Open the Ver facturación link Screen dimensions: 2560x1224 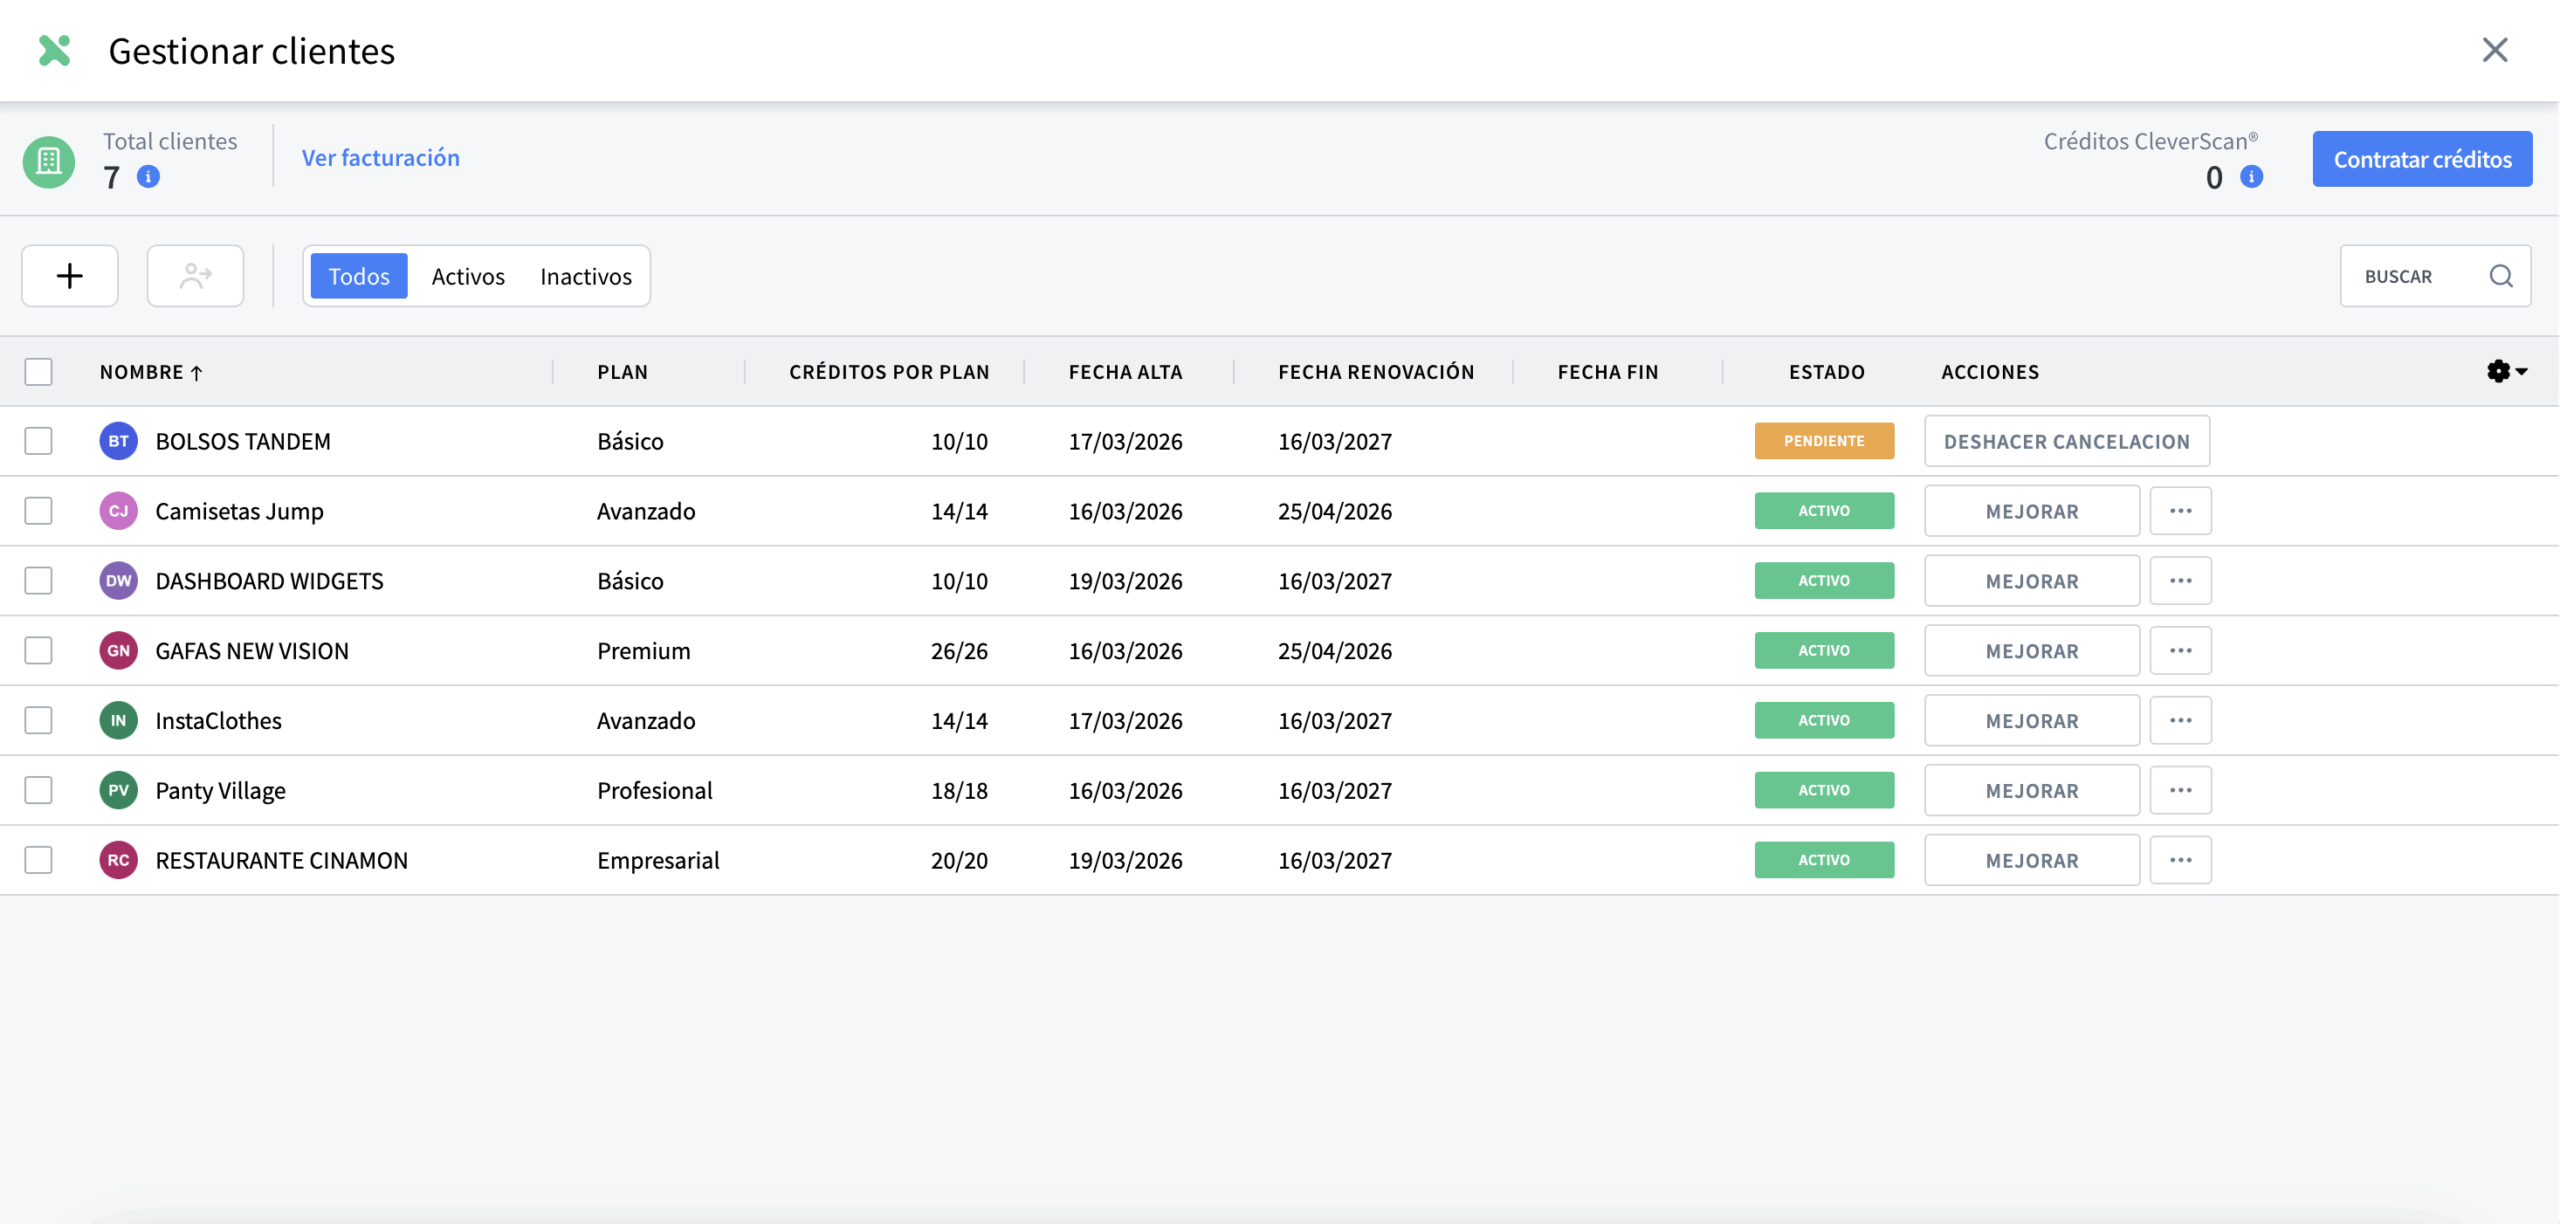pos(380,158)
